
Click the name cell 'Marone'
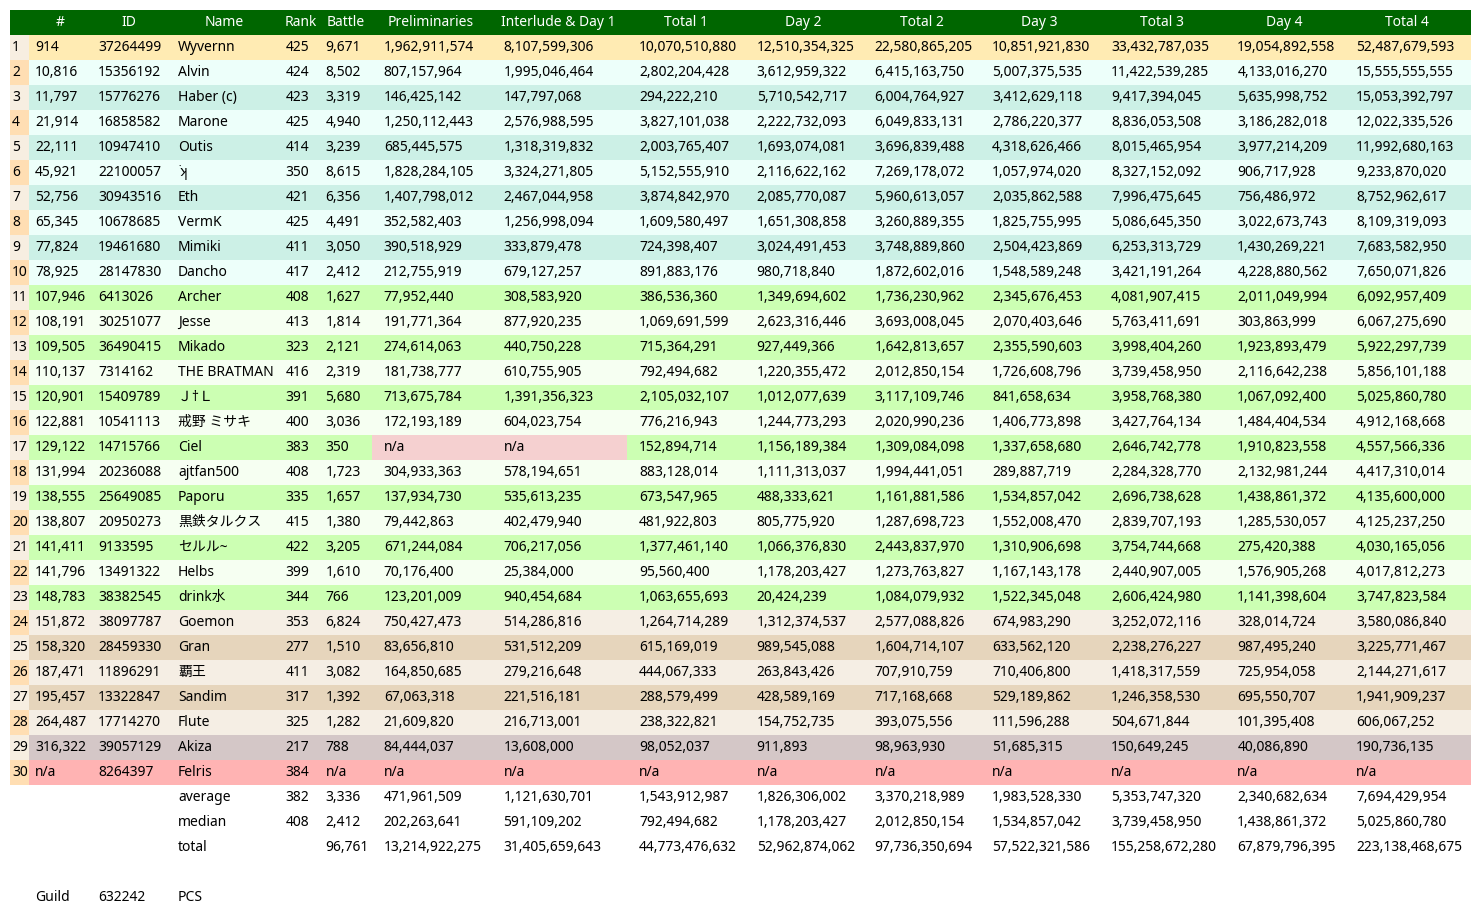click(203, 121)
